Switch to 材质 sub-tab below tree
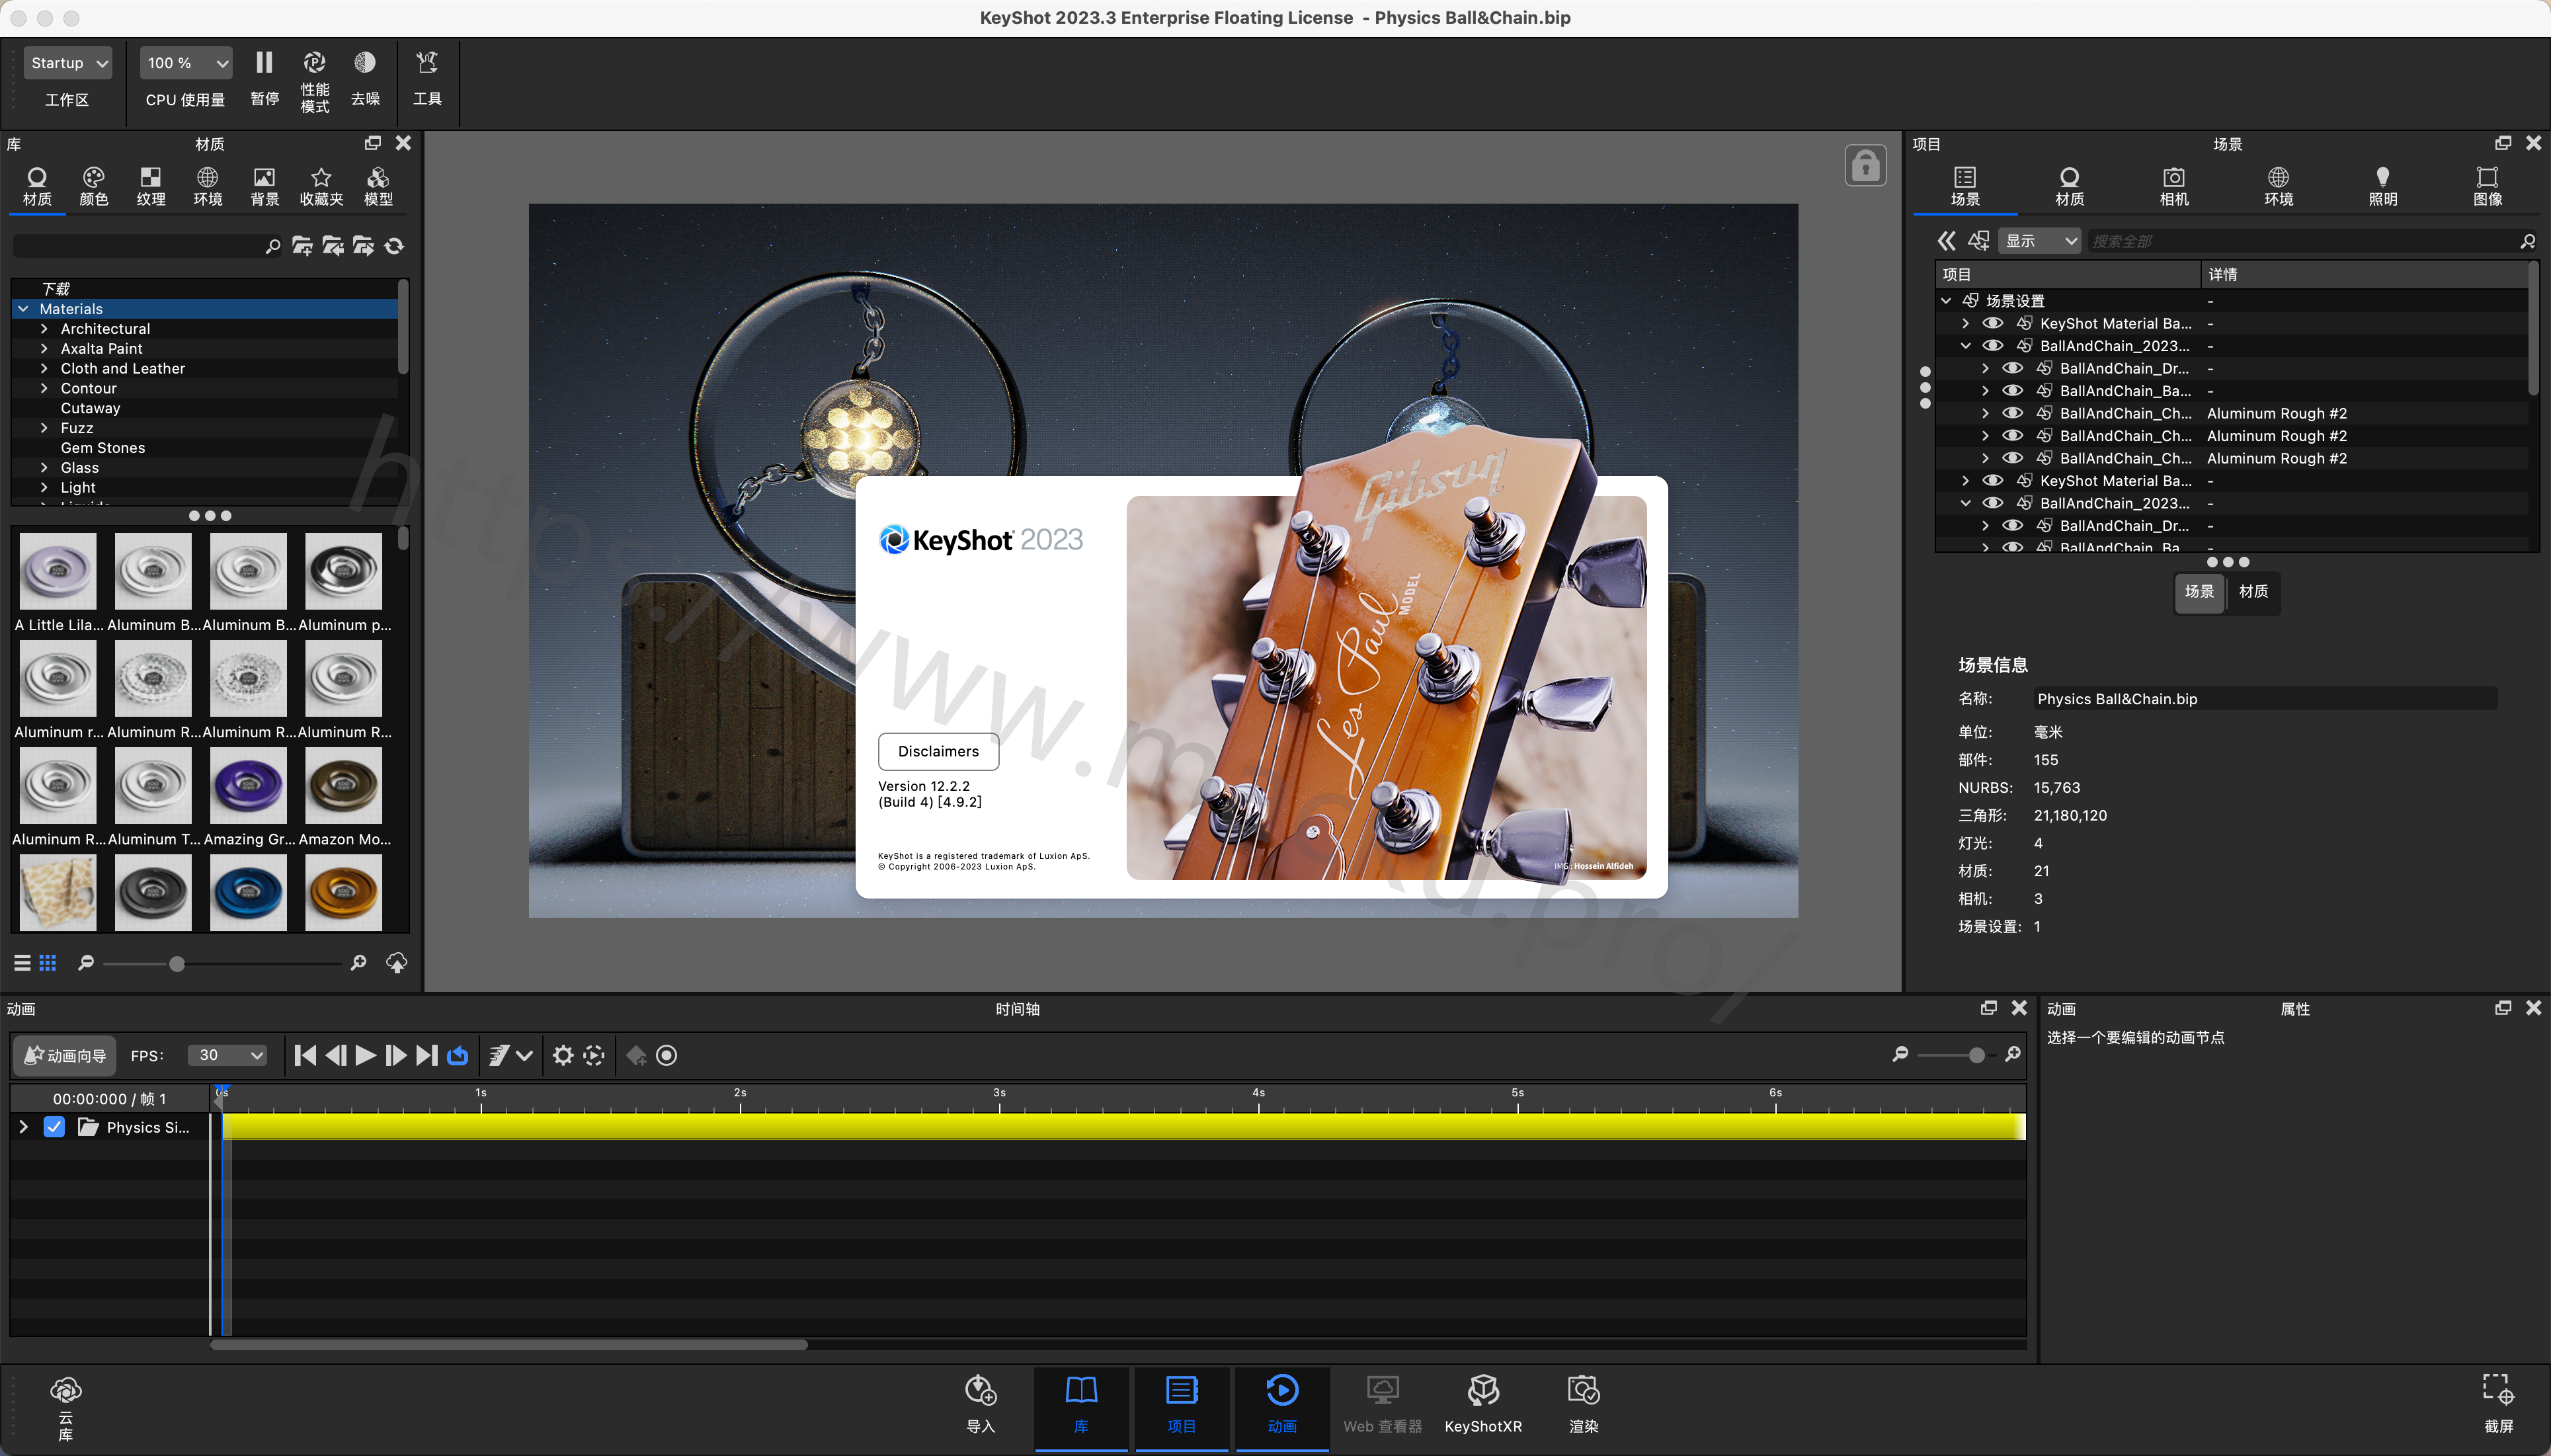The height and width of the screenshot is (1456, 2551). pyautogui.click(x=2253, y=592)
